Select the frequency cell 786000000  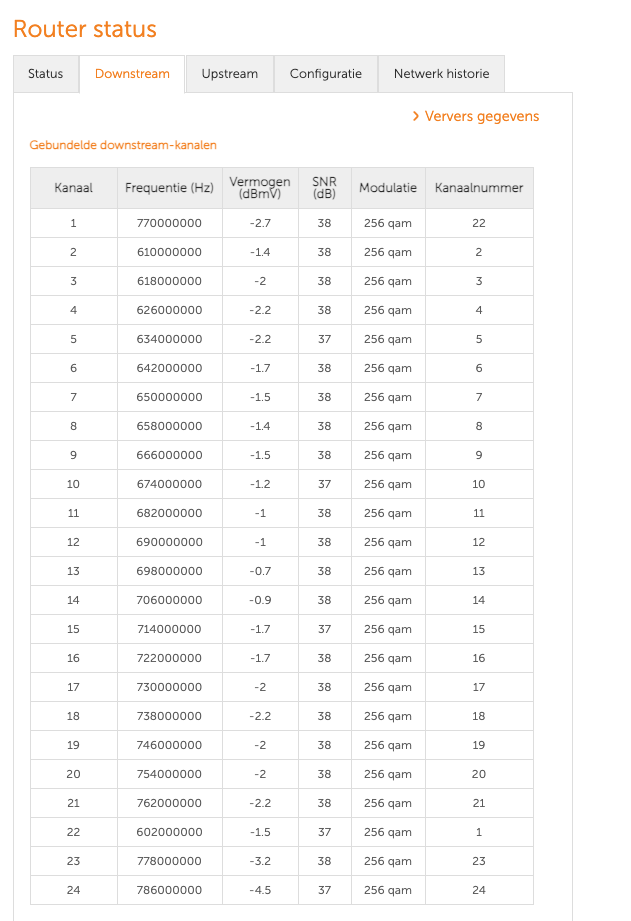pyautogui.click(x=169, y=890)
